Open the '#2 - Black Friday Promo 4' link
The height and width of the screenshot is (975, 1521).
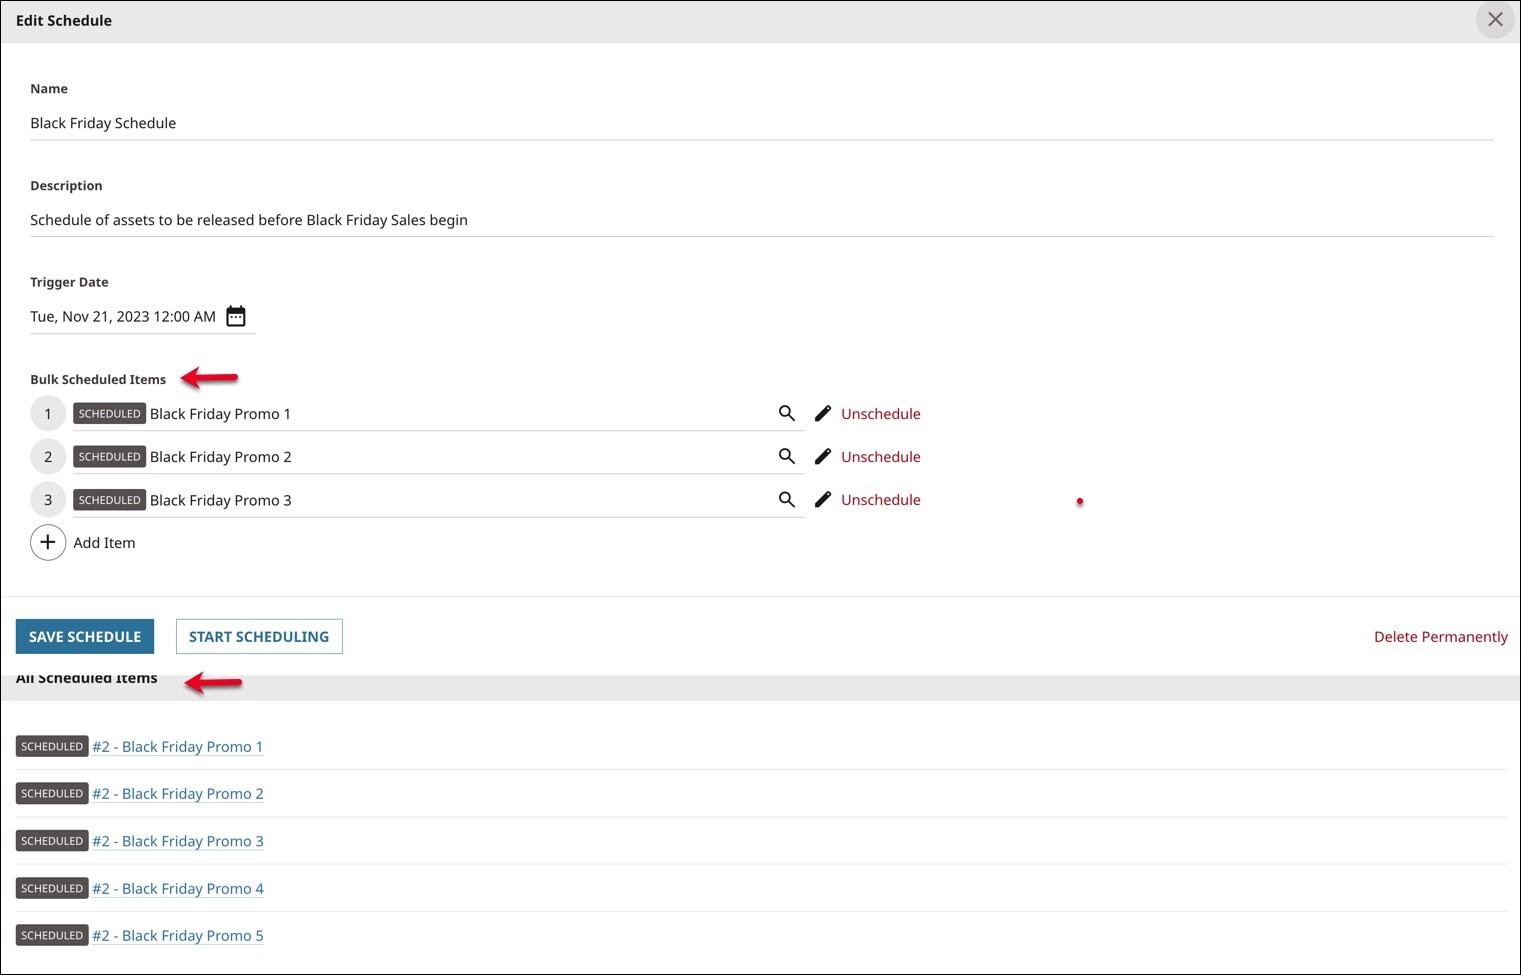(177, 889)
